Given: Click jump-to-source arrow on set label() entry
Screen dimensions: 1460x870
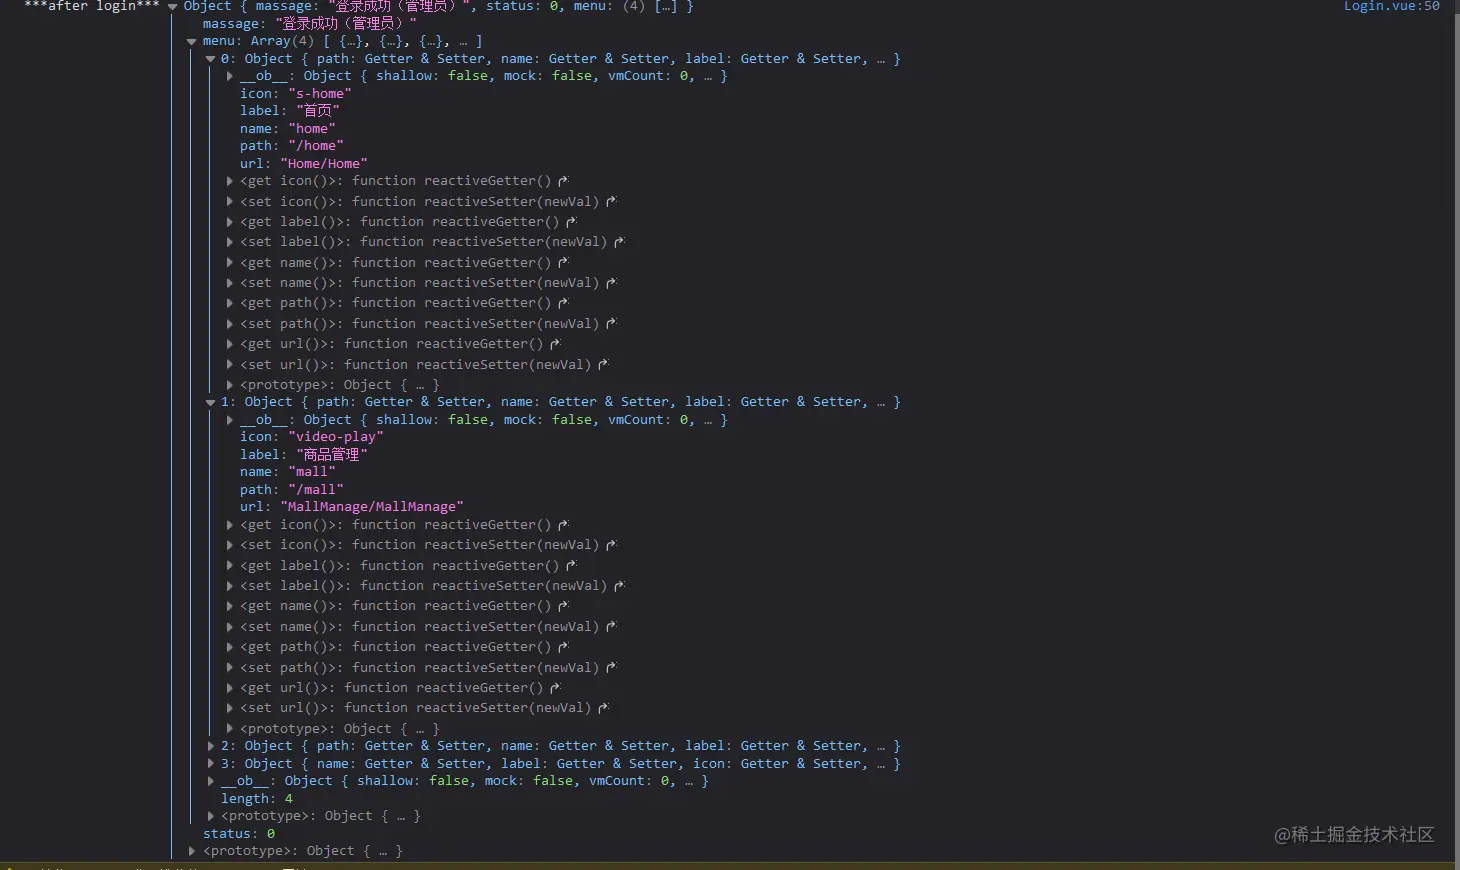Looking at the screenshot, I should pyautogui.click(x=618, y=241).
